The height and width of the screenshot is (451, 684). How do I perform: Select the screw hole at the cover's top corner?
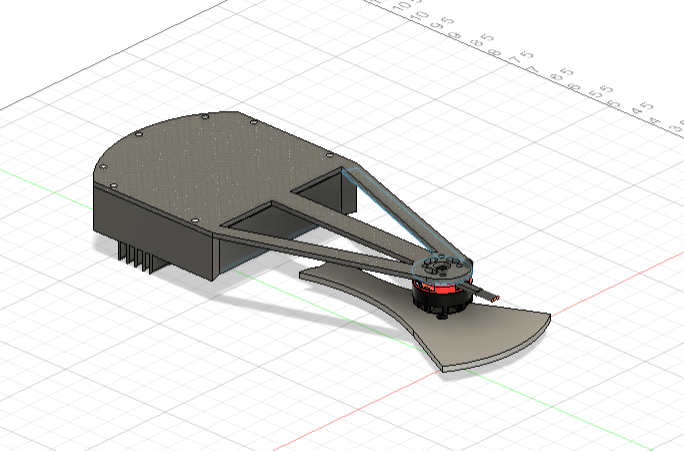pos(205,118)
